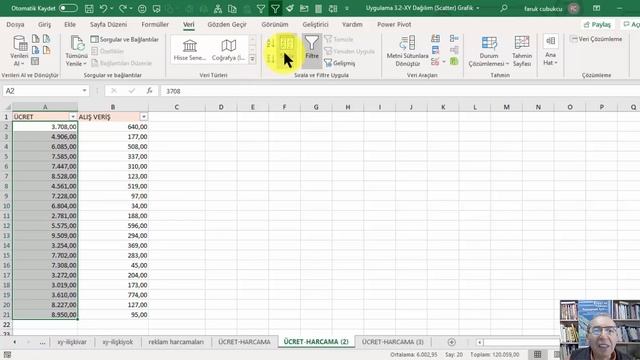
Task: Click the Save icon in quick access toolbar
Action: 89,9
